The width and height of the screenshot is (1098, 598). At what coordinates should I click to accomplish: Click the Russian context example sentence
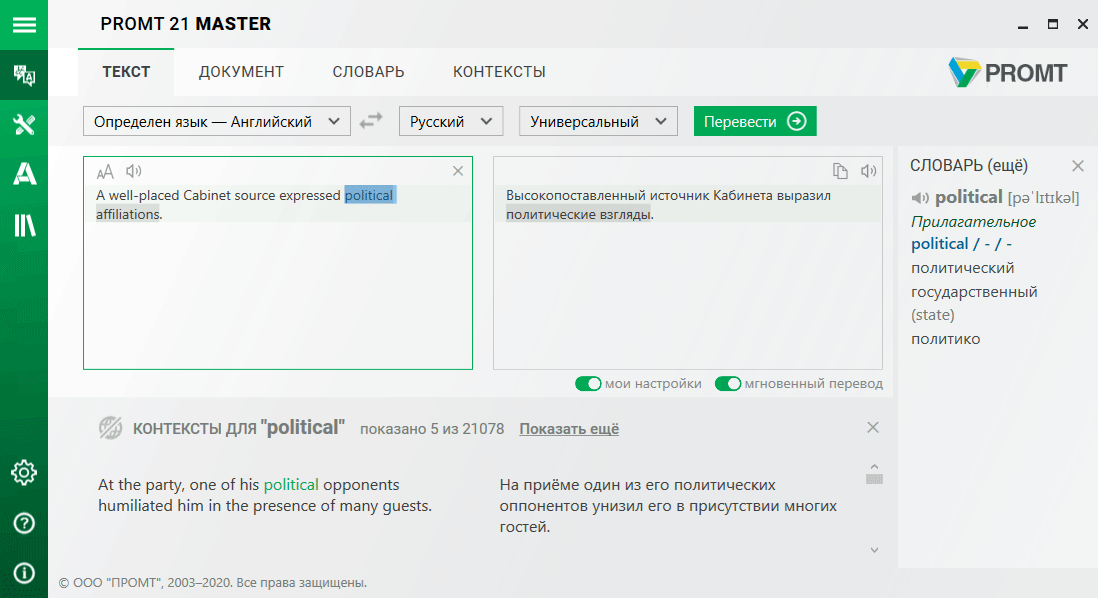[x=668, y=506]
